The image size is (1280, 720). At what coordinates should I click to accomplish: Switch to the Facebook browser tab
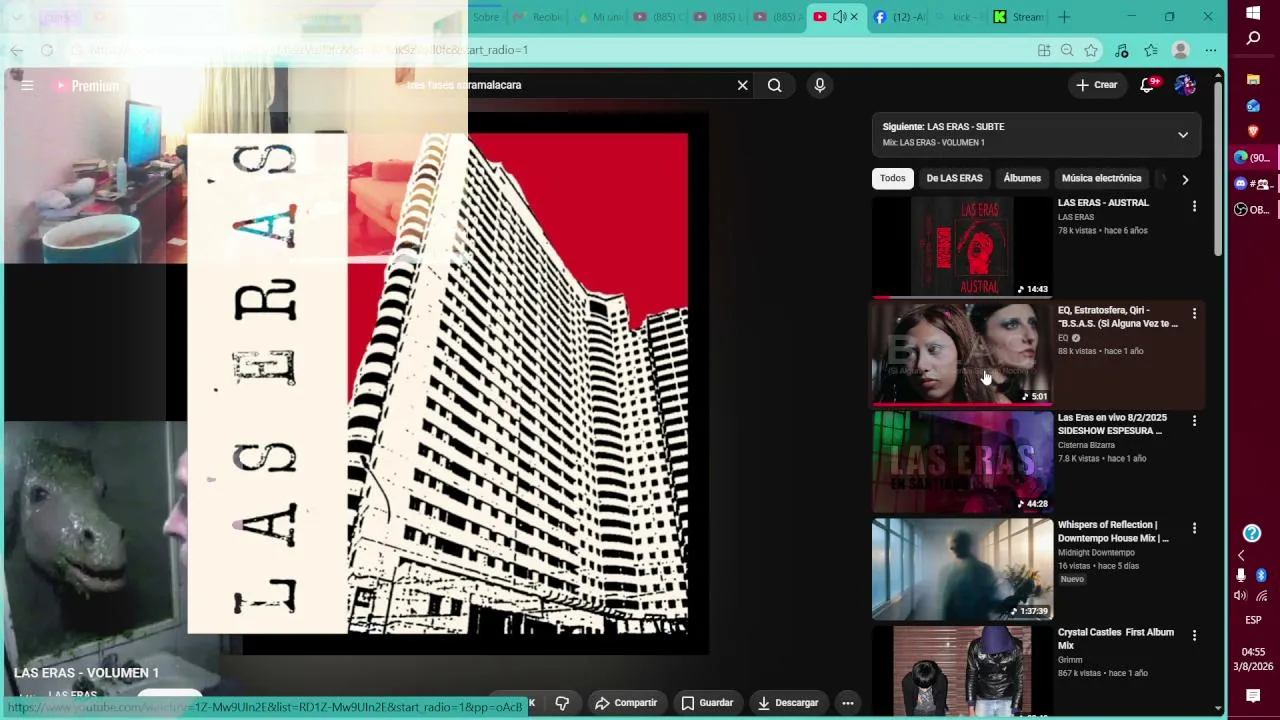coord(899,17)
